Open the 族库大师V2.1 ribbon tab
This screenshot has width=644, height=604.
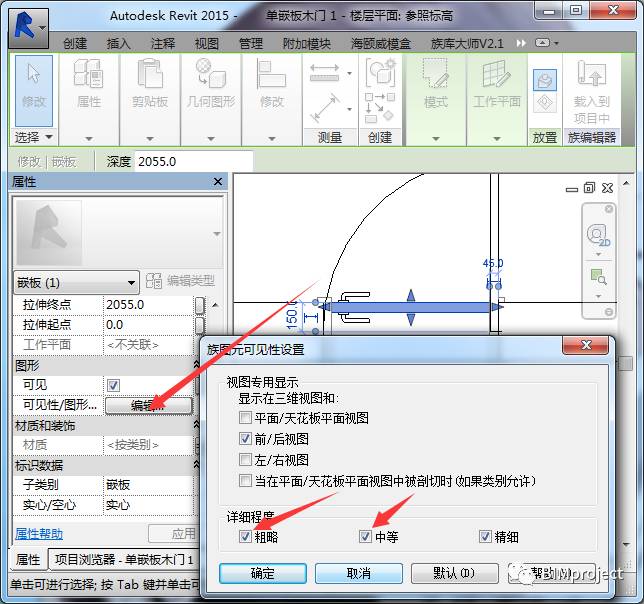pos(467,43)
